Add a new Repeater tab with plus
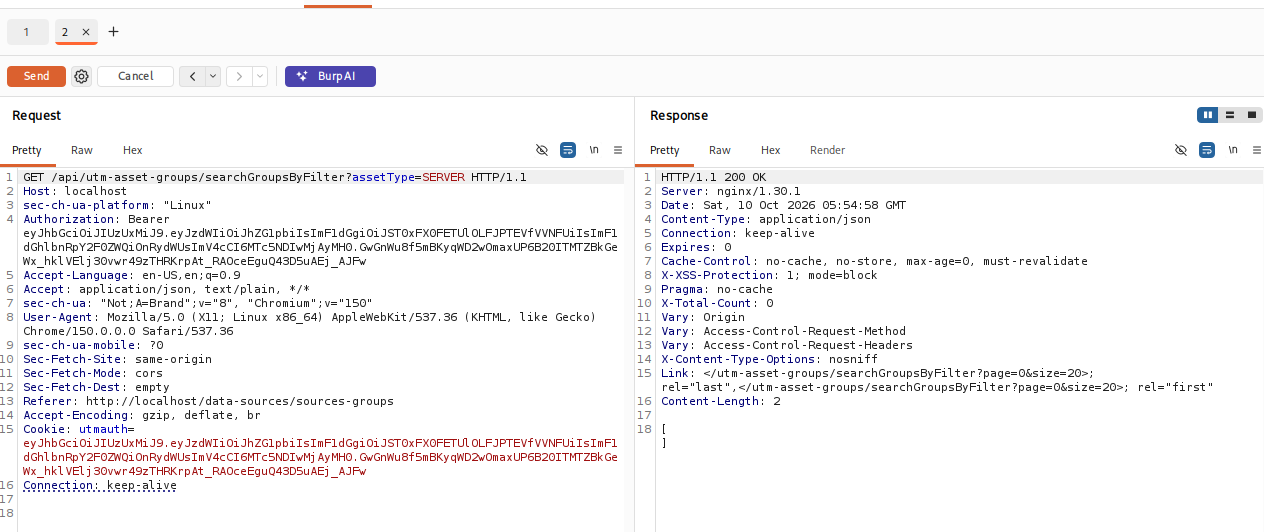 click(113, 32)
